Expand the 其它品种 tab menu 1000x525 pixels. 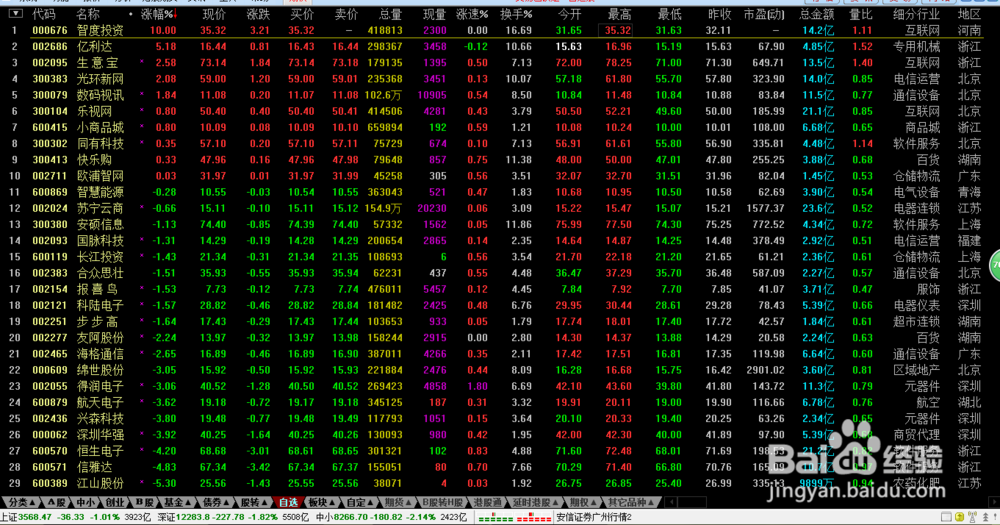click(631, 503)
